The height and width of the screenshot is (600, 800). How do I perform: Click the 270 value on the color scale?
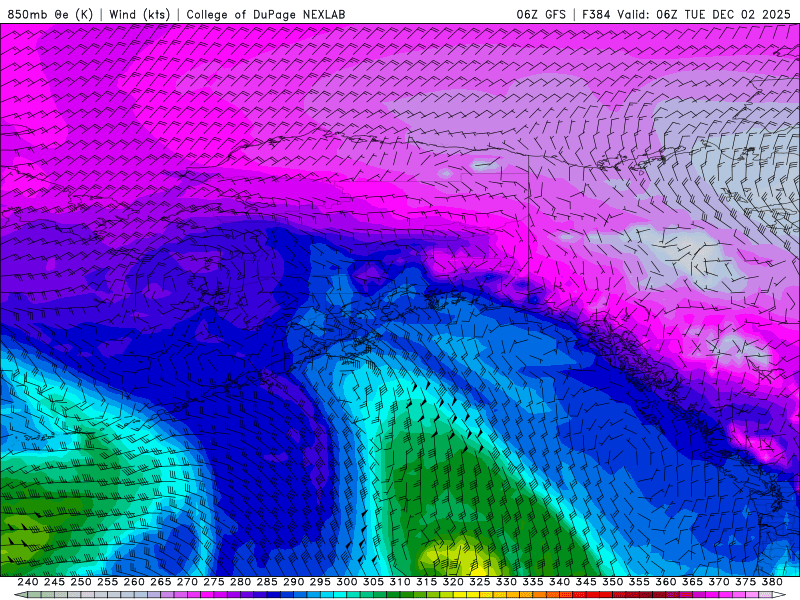pos(187,582)
